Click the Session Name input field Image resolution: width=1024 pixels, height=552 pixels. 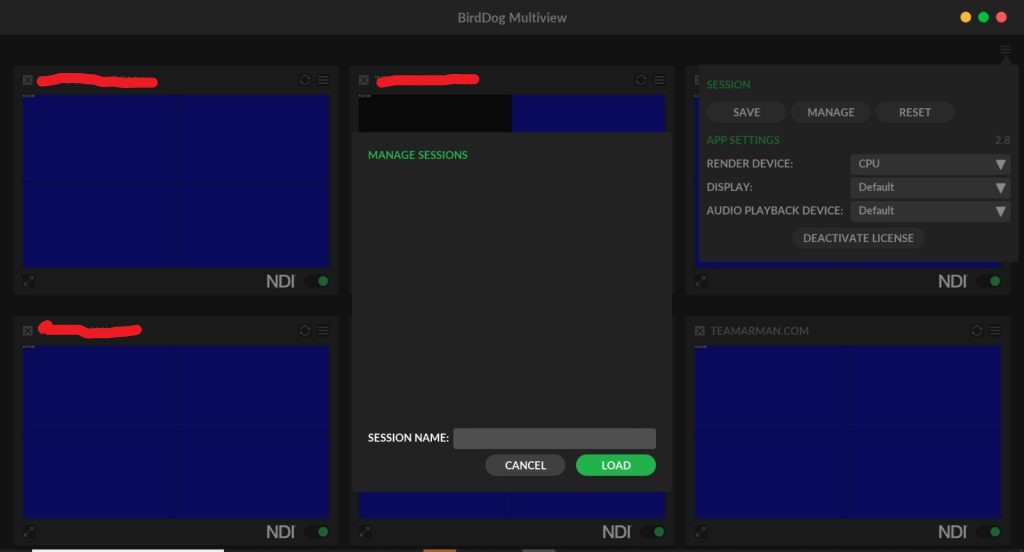(554, 438)
